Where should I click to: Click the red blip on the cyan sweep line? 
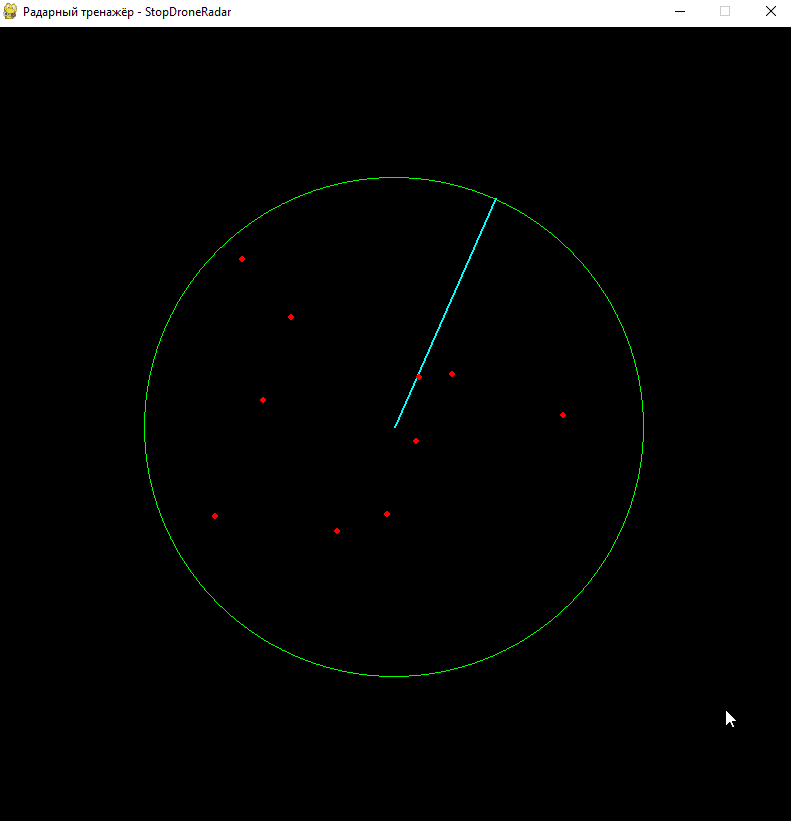pyautogui.click(x=419, y=377)
